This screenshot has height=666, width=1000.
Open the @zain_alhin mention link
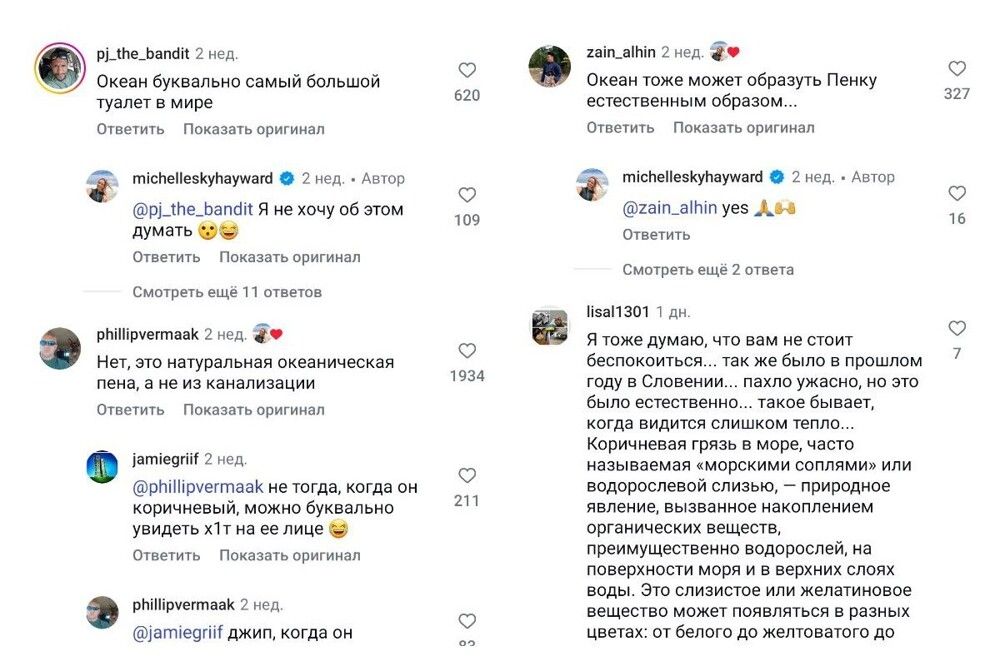tap(670, 208)
